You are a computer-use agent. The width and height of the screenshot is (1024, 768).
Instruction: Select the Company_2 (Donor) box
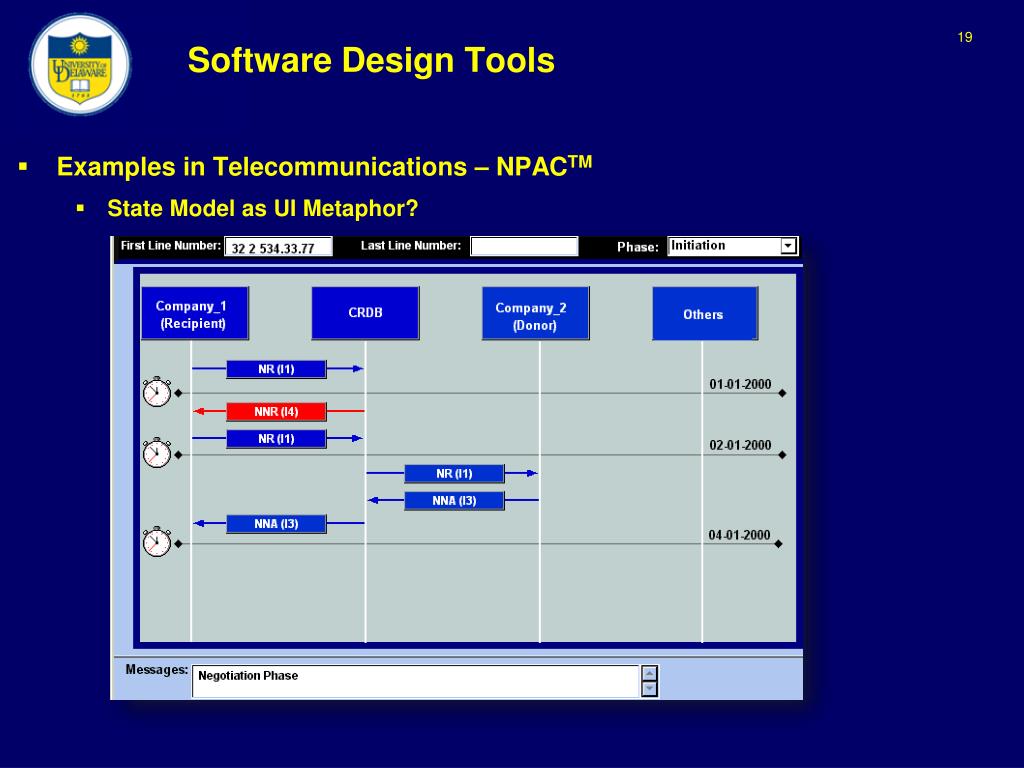(x=536, y=313)
